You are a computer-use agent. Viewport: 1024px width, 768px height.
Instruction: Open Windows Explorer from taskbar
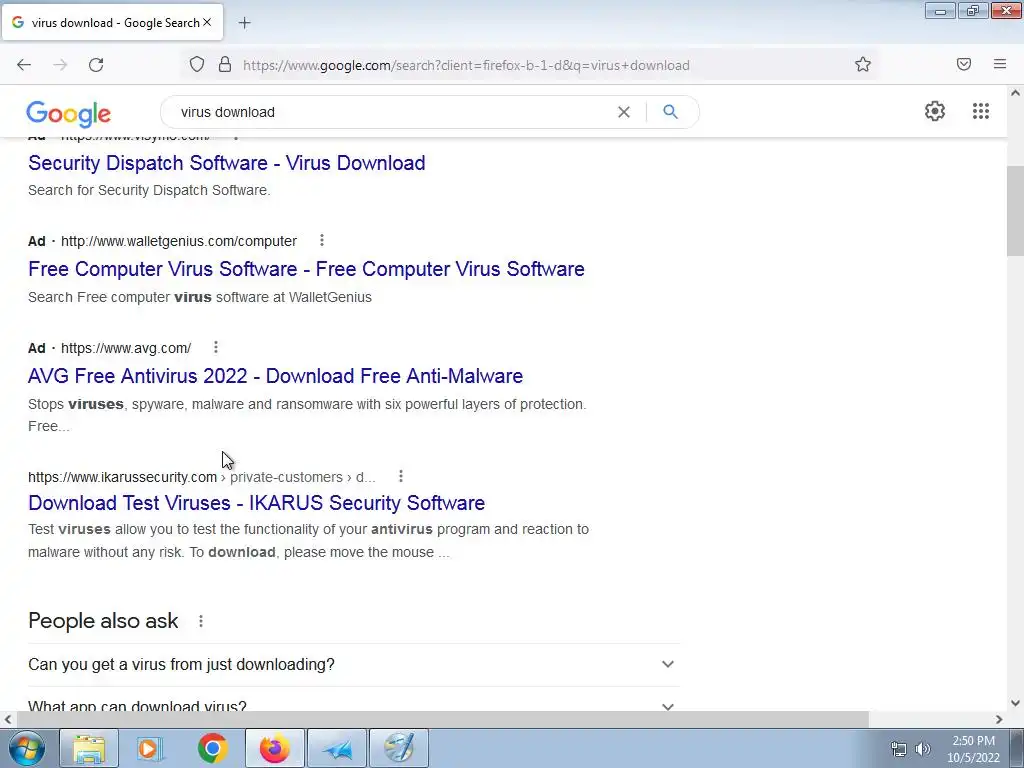(x=89, y=748)
